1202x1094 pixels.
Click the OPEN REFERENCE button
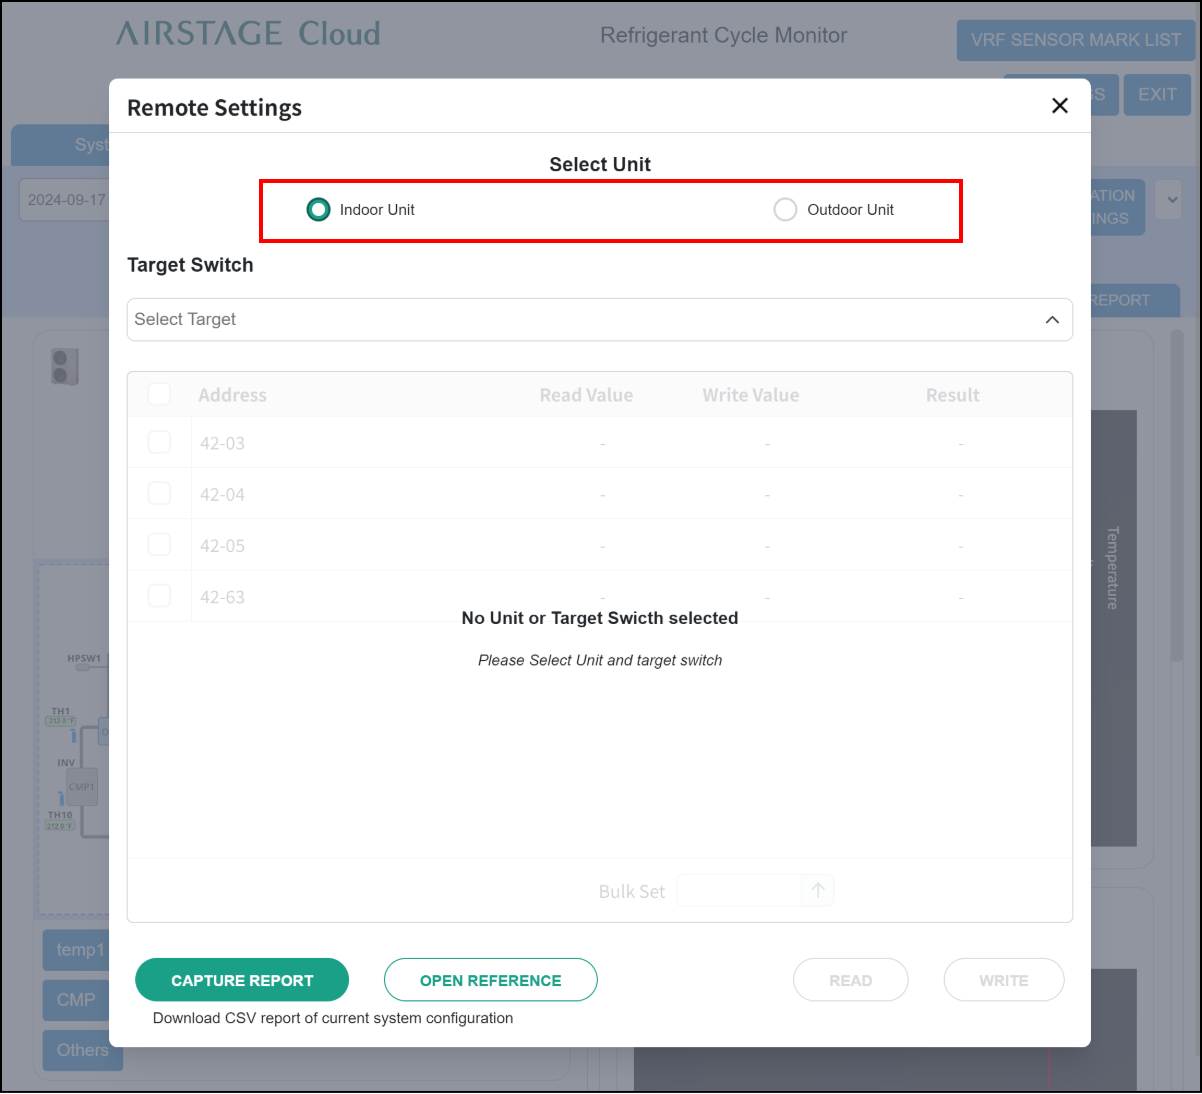490,980
